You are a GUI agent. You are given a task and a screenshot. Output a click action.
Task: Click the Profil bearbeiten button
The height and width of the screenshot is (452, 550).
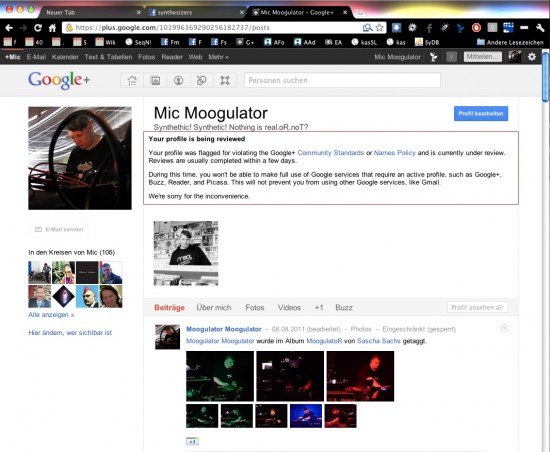tap(481, 114)
